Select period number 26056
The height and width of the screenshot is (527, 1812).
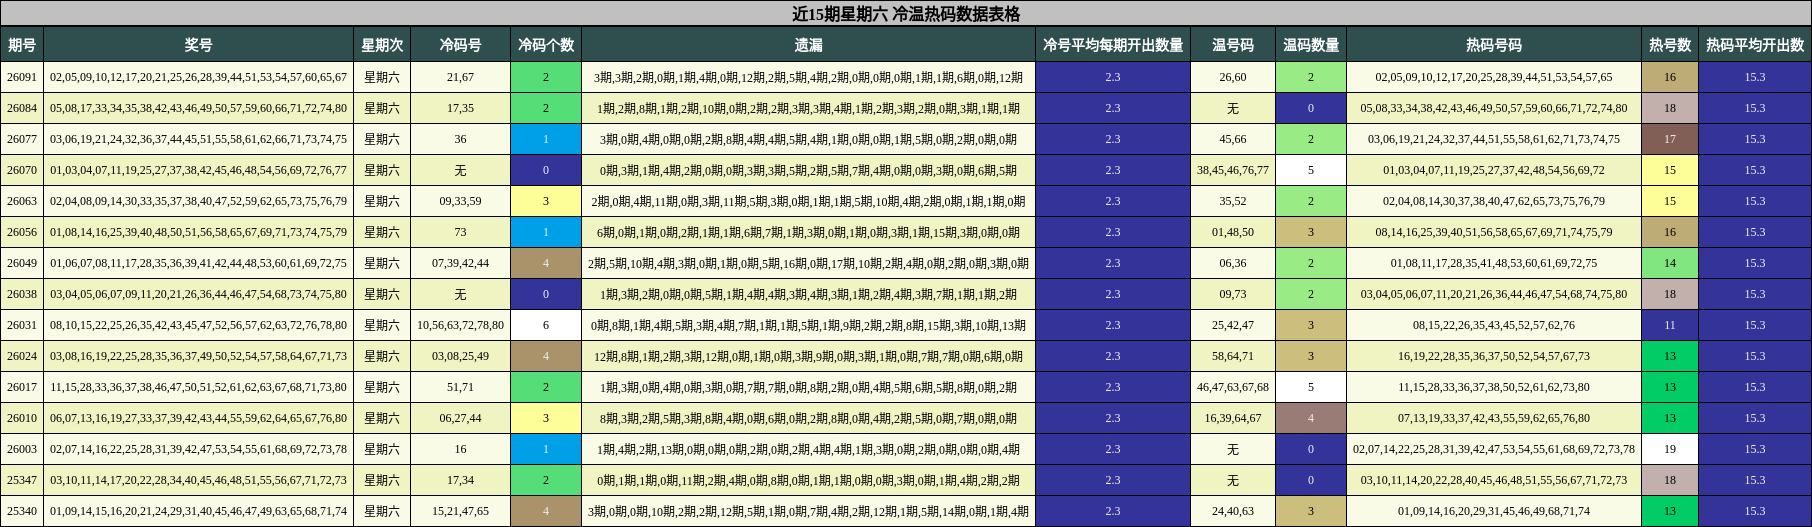pos(22,232)
